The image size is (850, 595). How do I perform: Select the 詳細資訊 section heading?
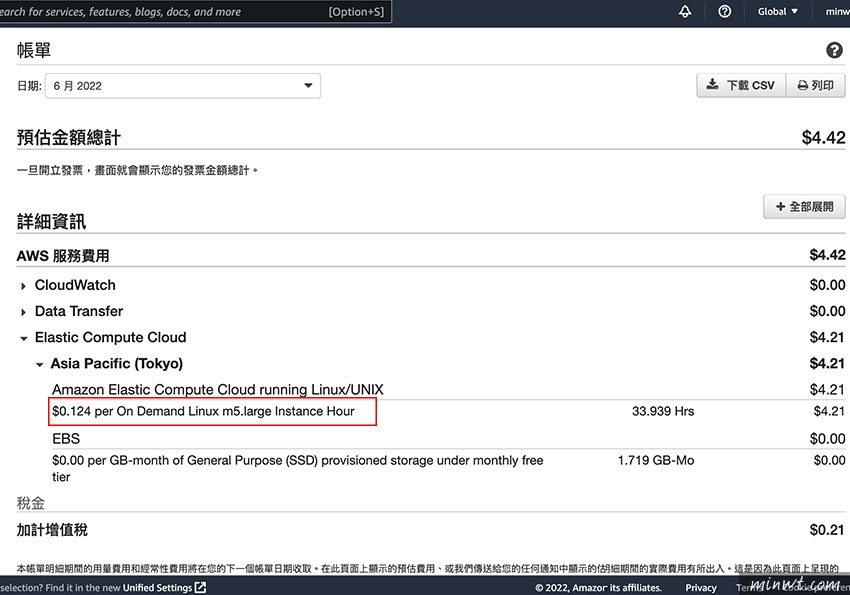tap(51, 222)
